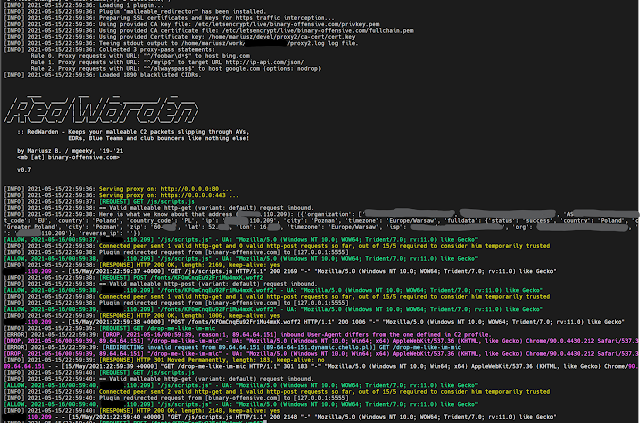
Task: Select the ca-cert/cert.key Certificate key path
Action: (x=281, y=37)
